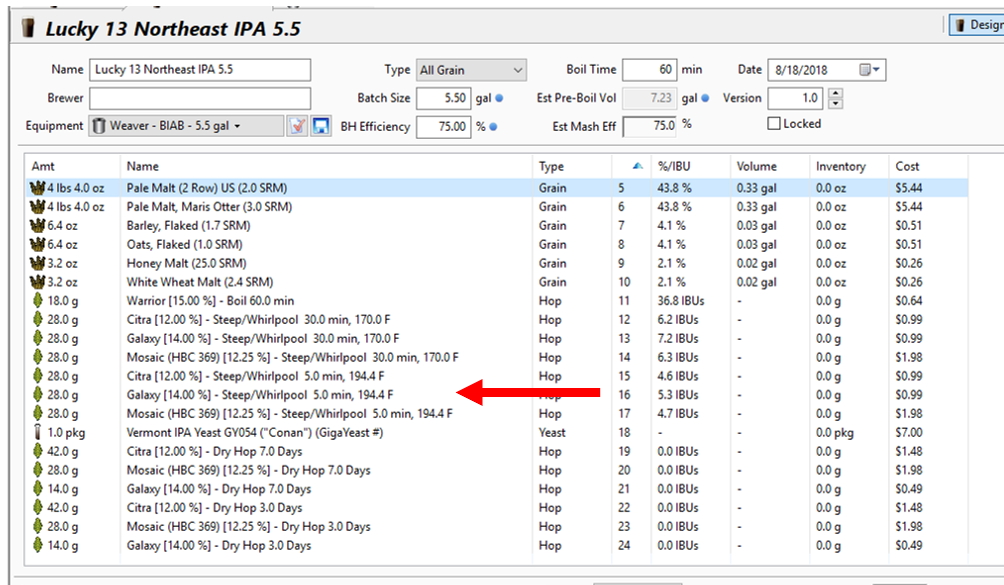Click the '1.0 pkg' amount cell

pyautogui.click(x=66, y=433)
